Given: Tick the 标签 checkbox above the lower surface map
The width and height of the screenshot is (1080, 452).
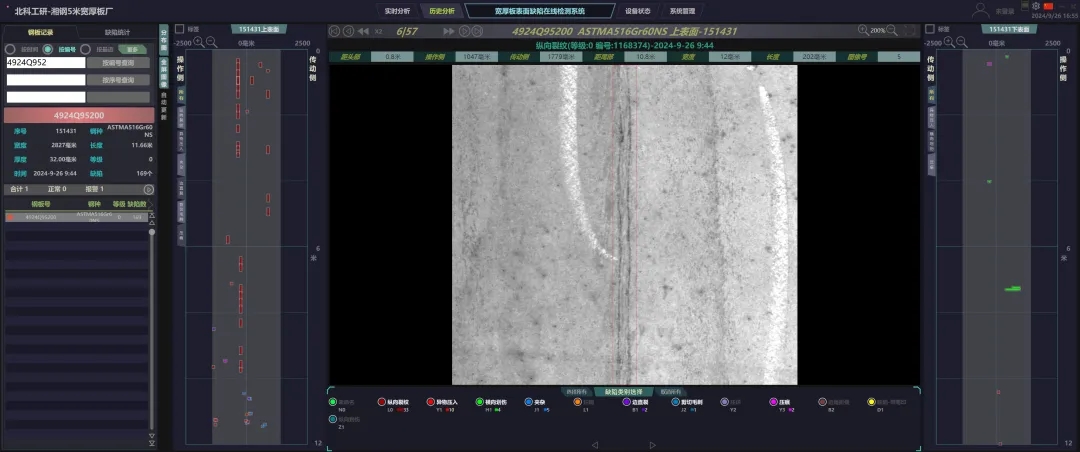Looking at the screenshot, I should tap(930, 29).
